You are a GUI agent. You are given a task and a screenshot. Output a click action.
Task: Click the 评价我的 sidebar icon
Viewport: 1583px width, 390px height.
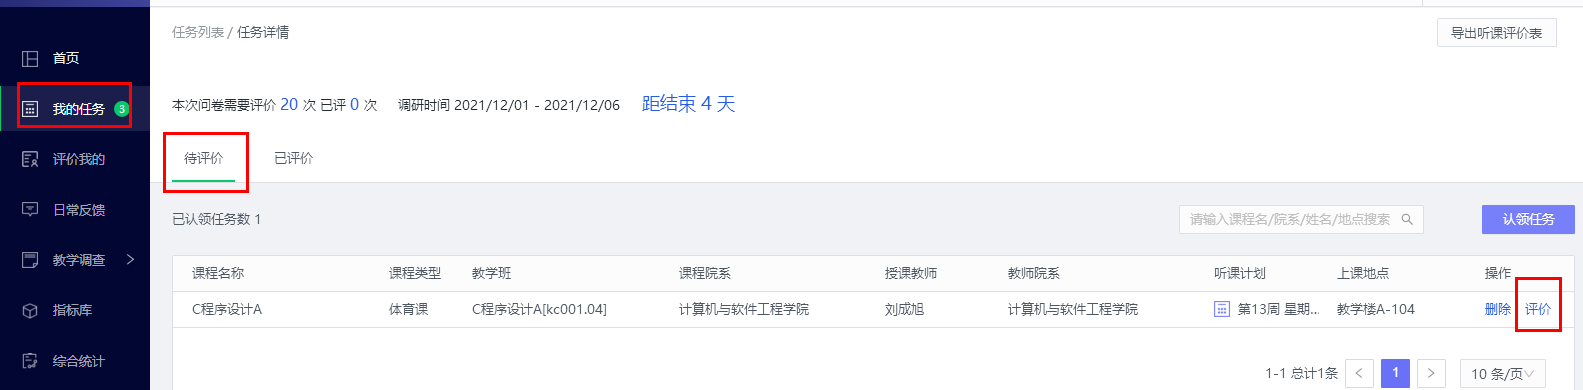point(30,159)
